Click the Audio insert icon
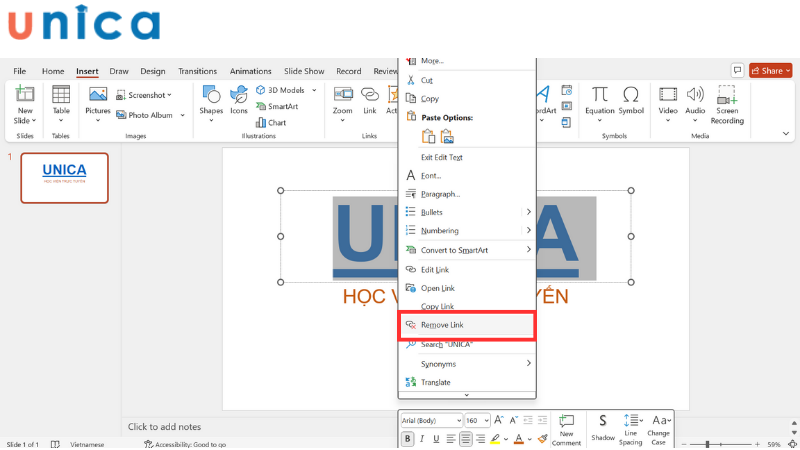The height and width of the screenshot is (450, 800). [695, 94]
